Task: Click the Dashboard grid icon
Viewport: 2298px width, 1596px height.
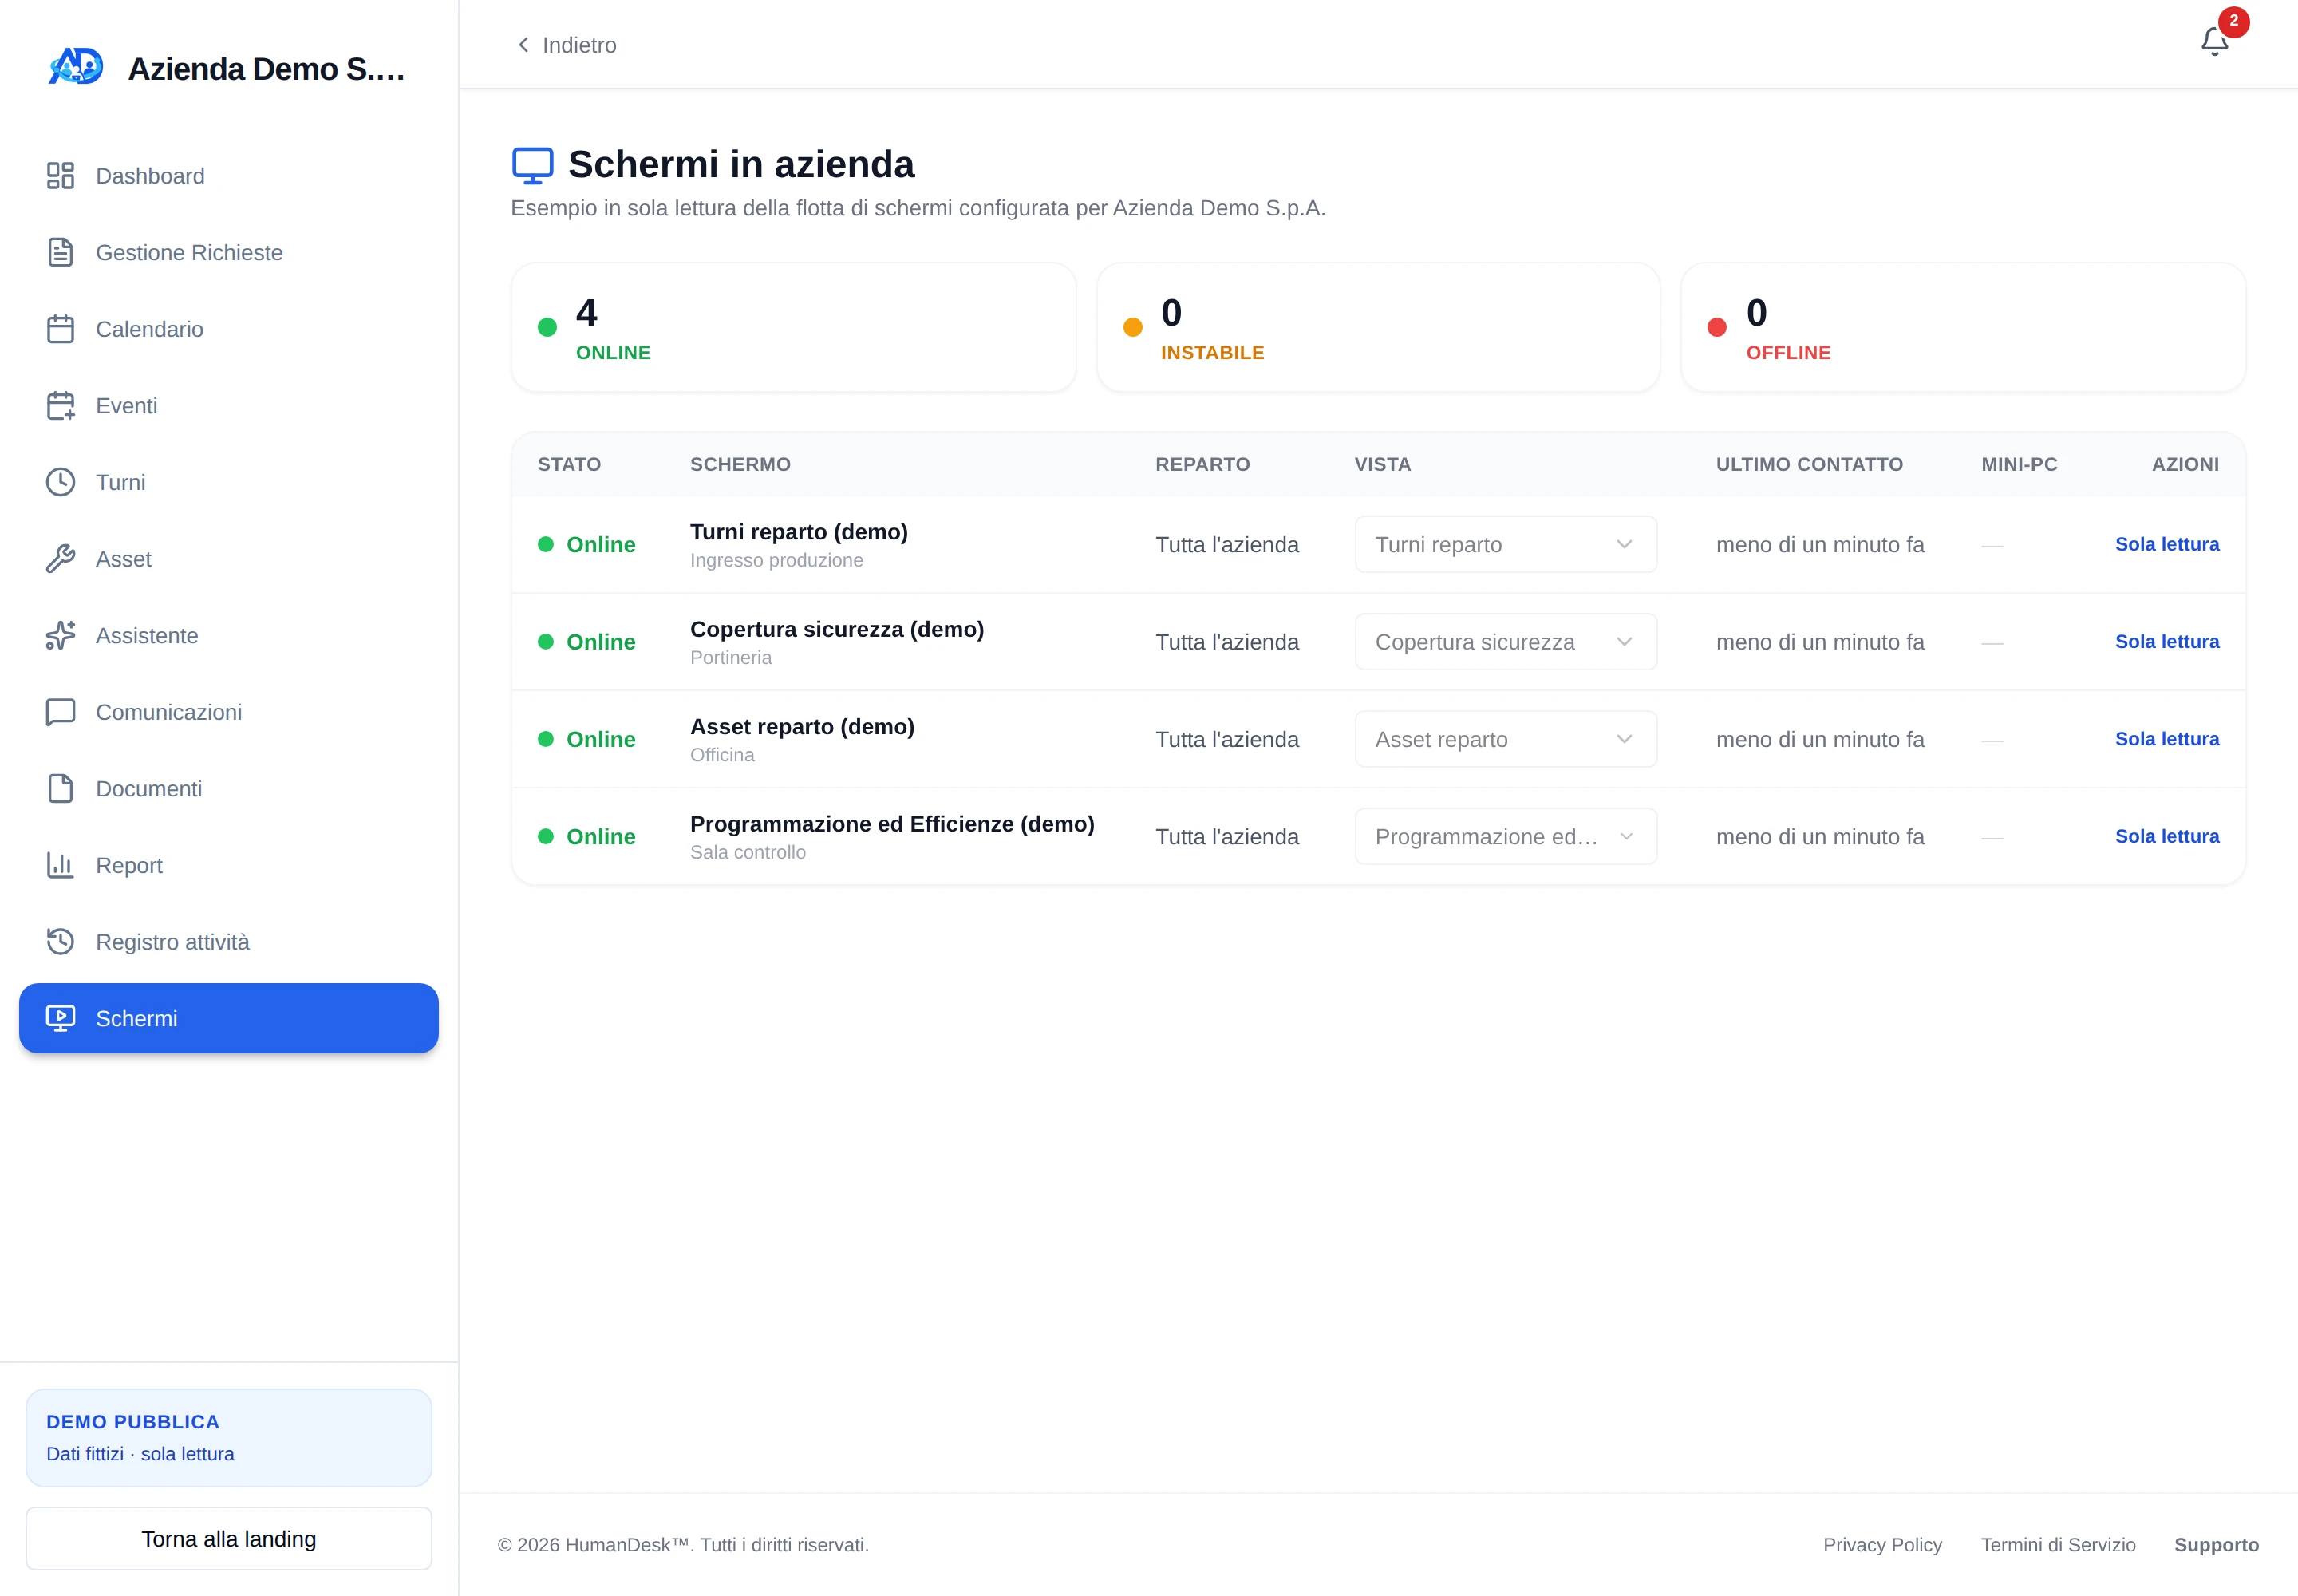Action: coord(60,176)
